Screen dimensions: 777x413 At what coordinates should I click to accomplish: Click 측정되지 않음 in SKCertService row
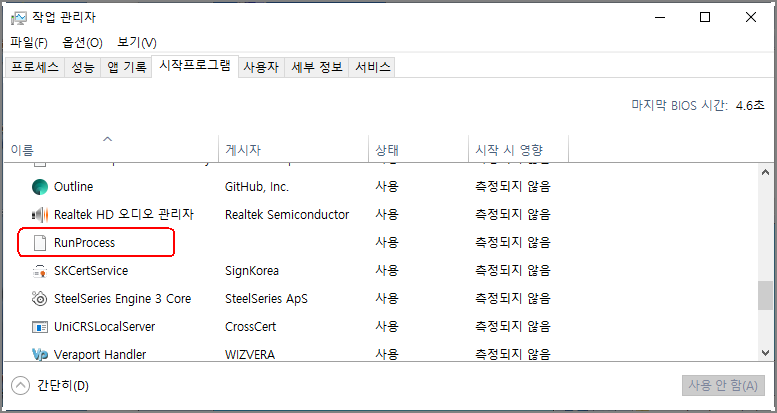point(513,271)
